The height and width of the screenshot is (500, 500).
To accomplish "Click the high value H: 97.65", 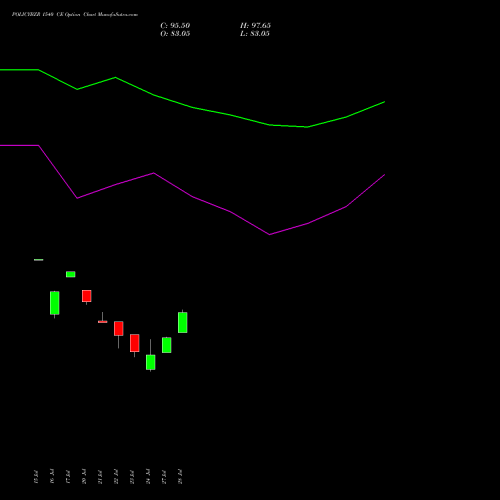I will [x=255, y=26].
